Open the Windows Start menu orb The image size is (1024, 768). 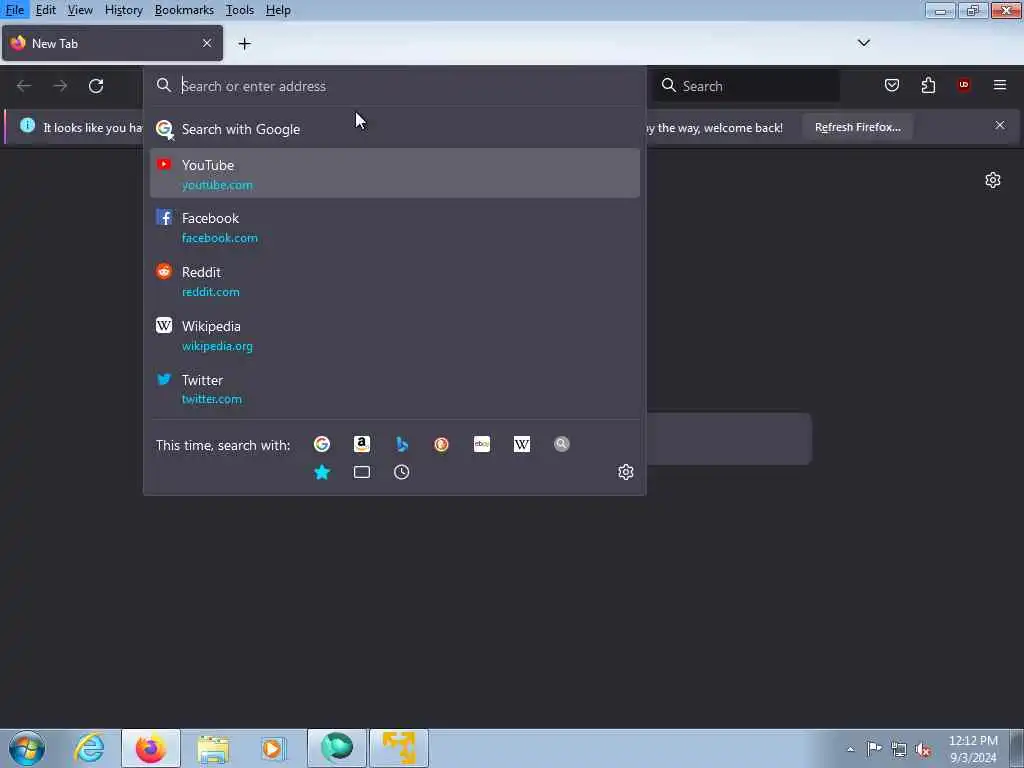pyautogui.click(x=27, y=748)
